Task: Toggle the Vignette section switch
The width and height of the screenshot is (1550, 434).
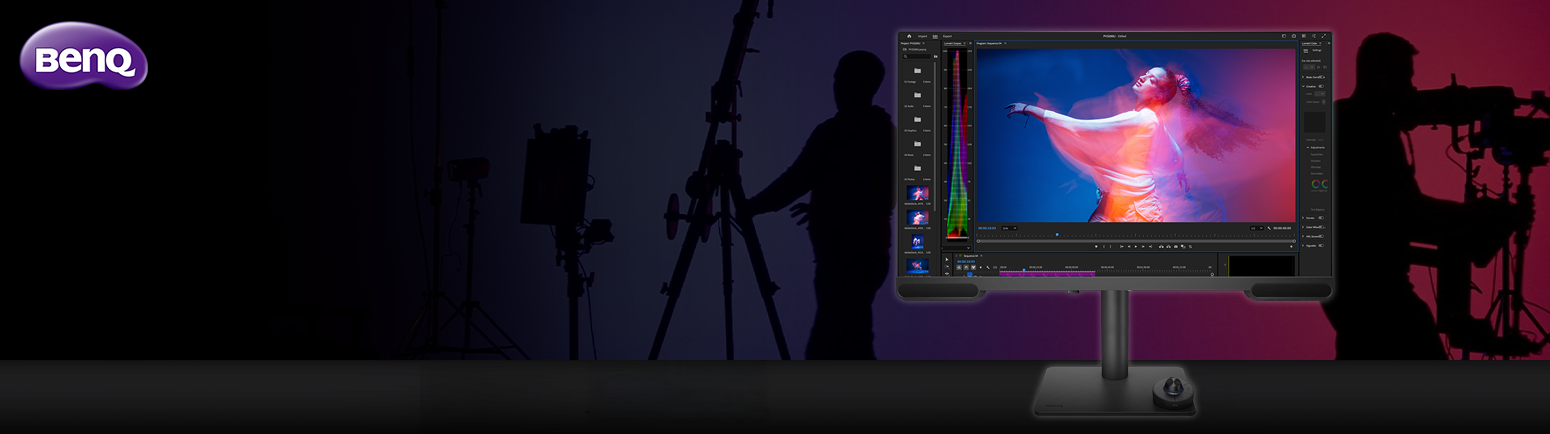Action: [x=1321, y=245]
